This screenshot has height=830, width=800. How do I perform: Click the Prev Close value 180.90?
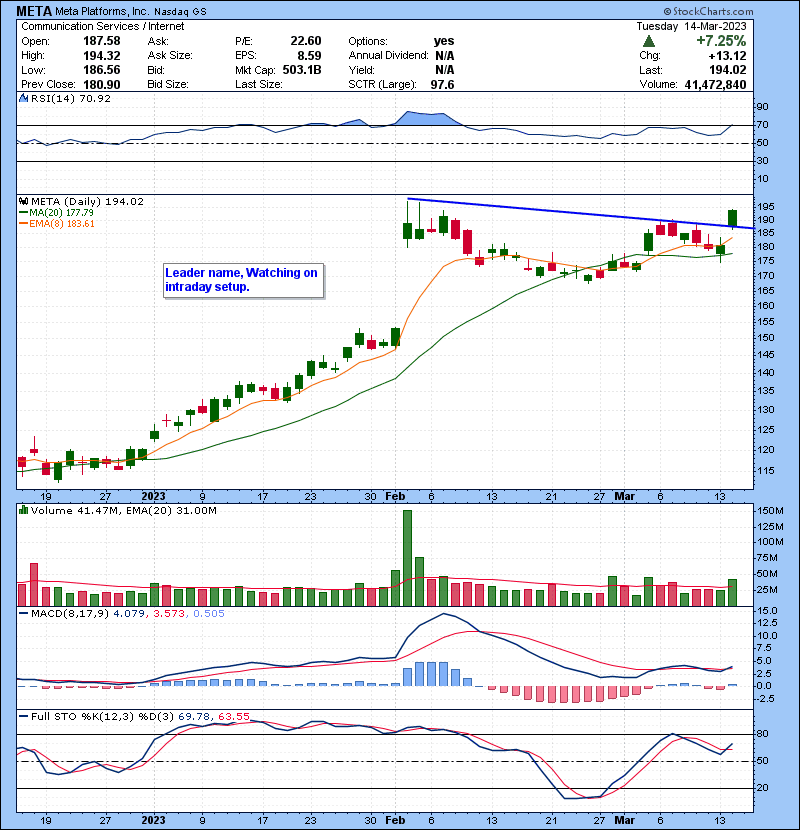[x=102, y=85]
